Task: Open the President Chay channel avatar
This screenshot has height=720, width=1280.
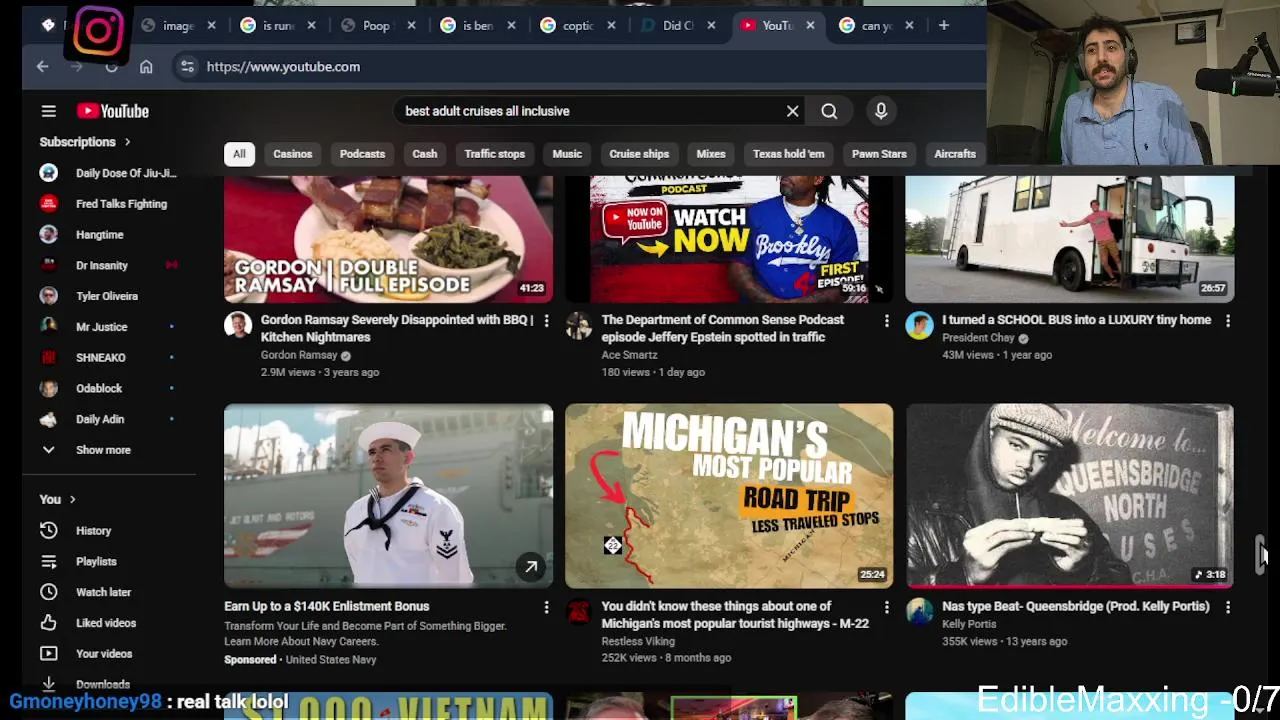Action: (x=919, y=325)
